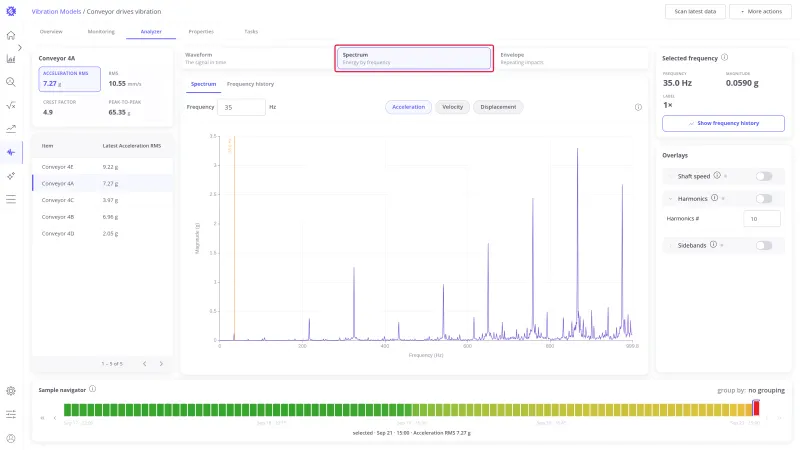
Task: Open the settings gear in sidebar
Action: [x=11, y=391]
